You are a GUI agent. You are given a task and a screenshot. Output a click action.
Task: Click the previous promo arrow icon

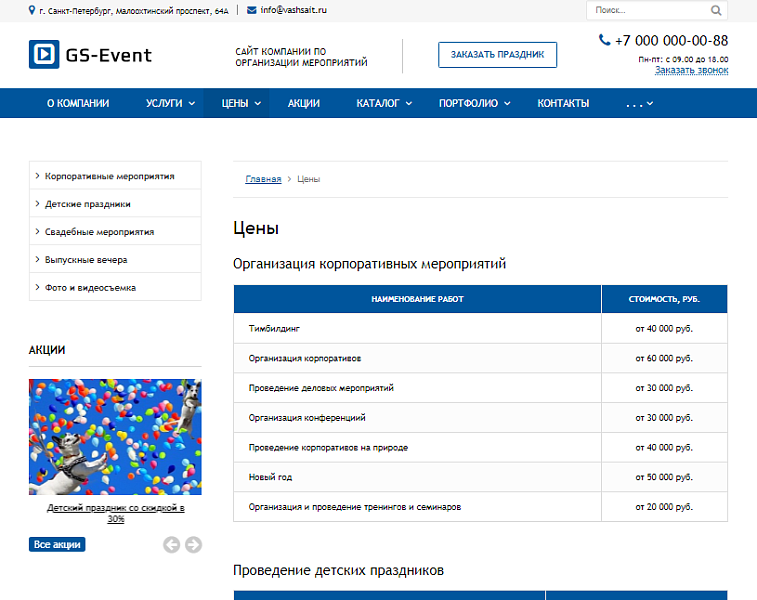click(x=171, y=545)
